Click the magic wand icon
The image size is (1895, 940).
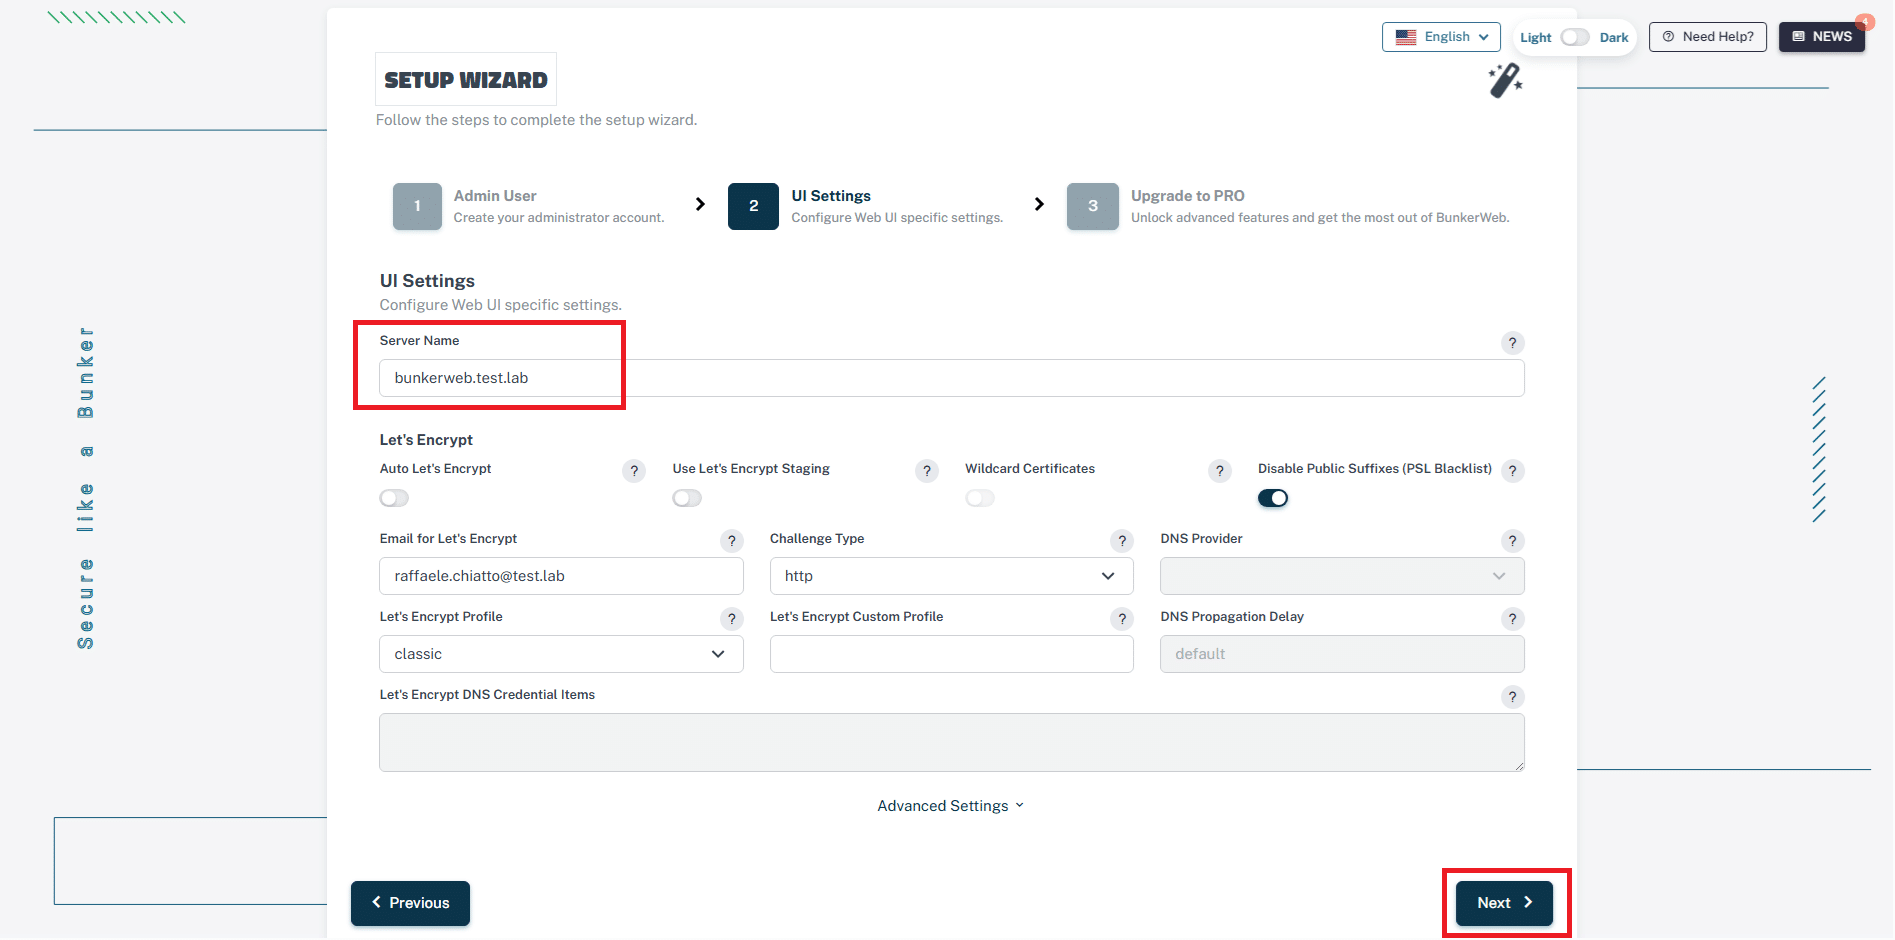pyautogui.click(x=1504, y=81)
